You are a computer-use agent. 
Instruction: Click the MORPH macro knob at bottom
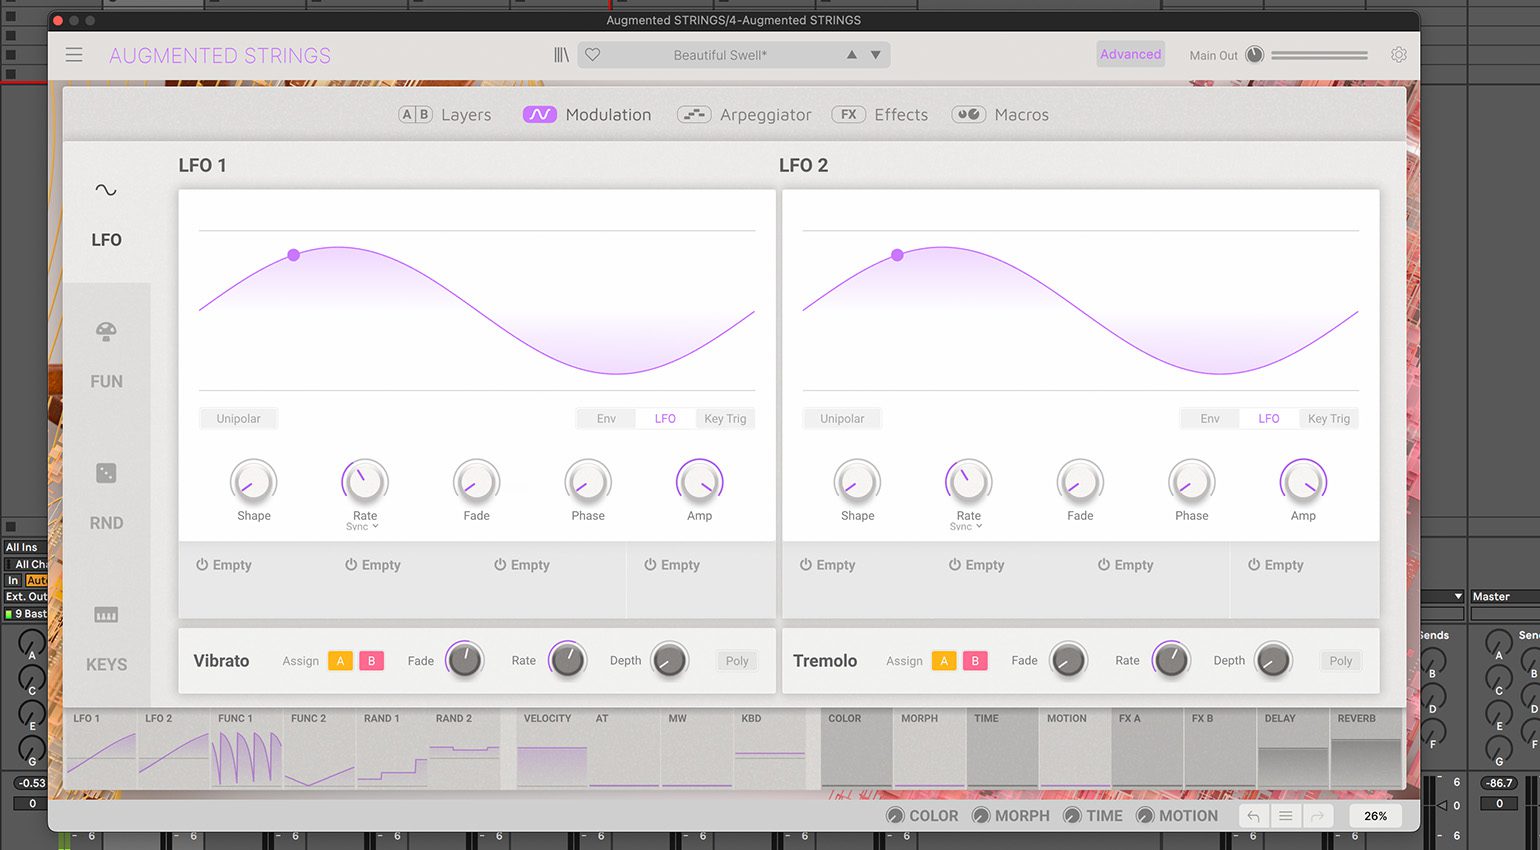click(982, 816)
